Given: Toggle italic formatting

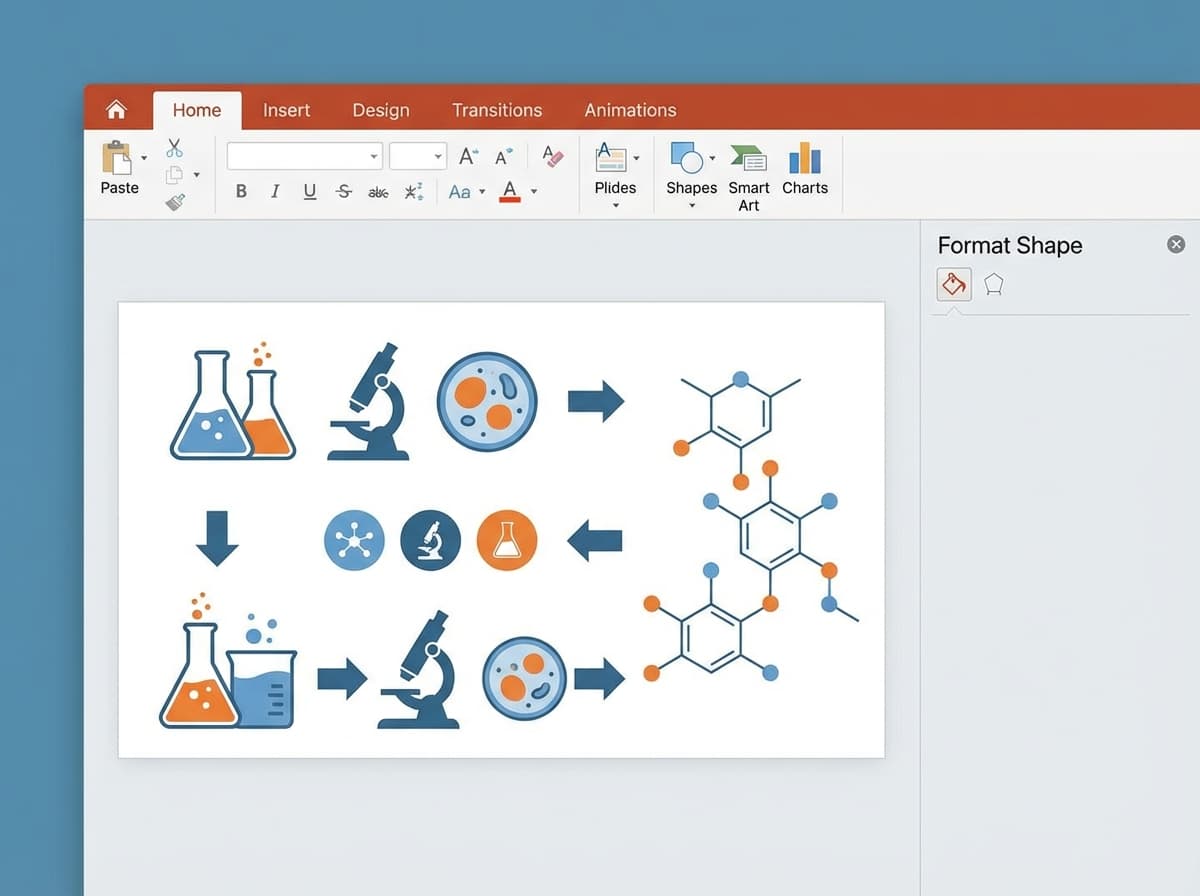Looking at the screenshot, I should coord(274,191).
